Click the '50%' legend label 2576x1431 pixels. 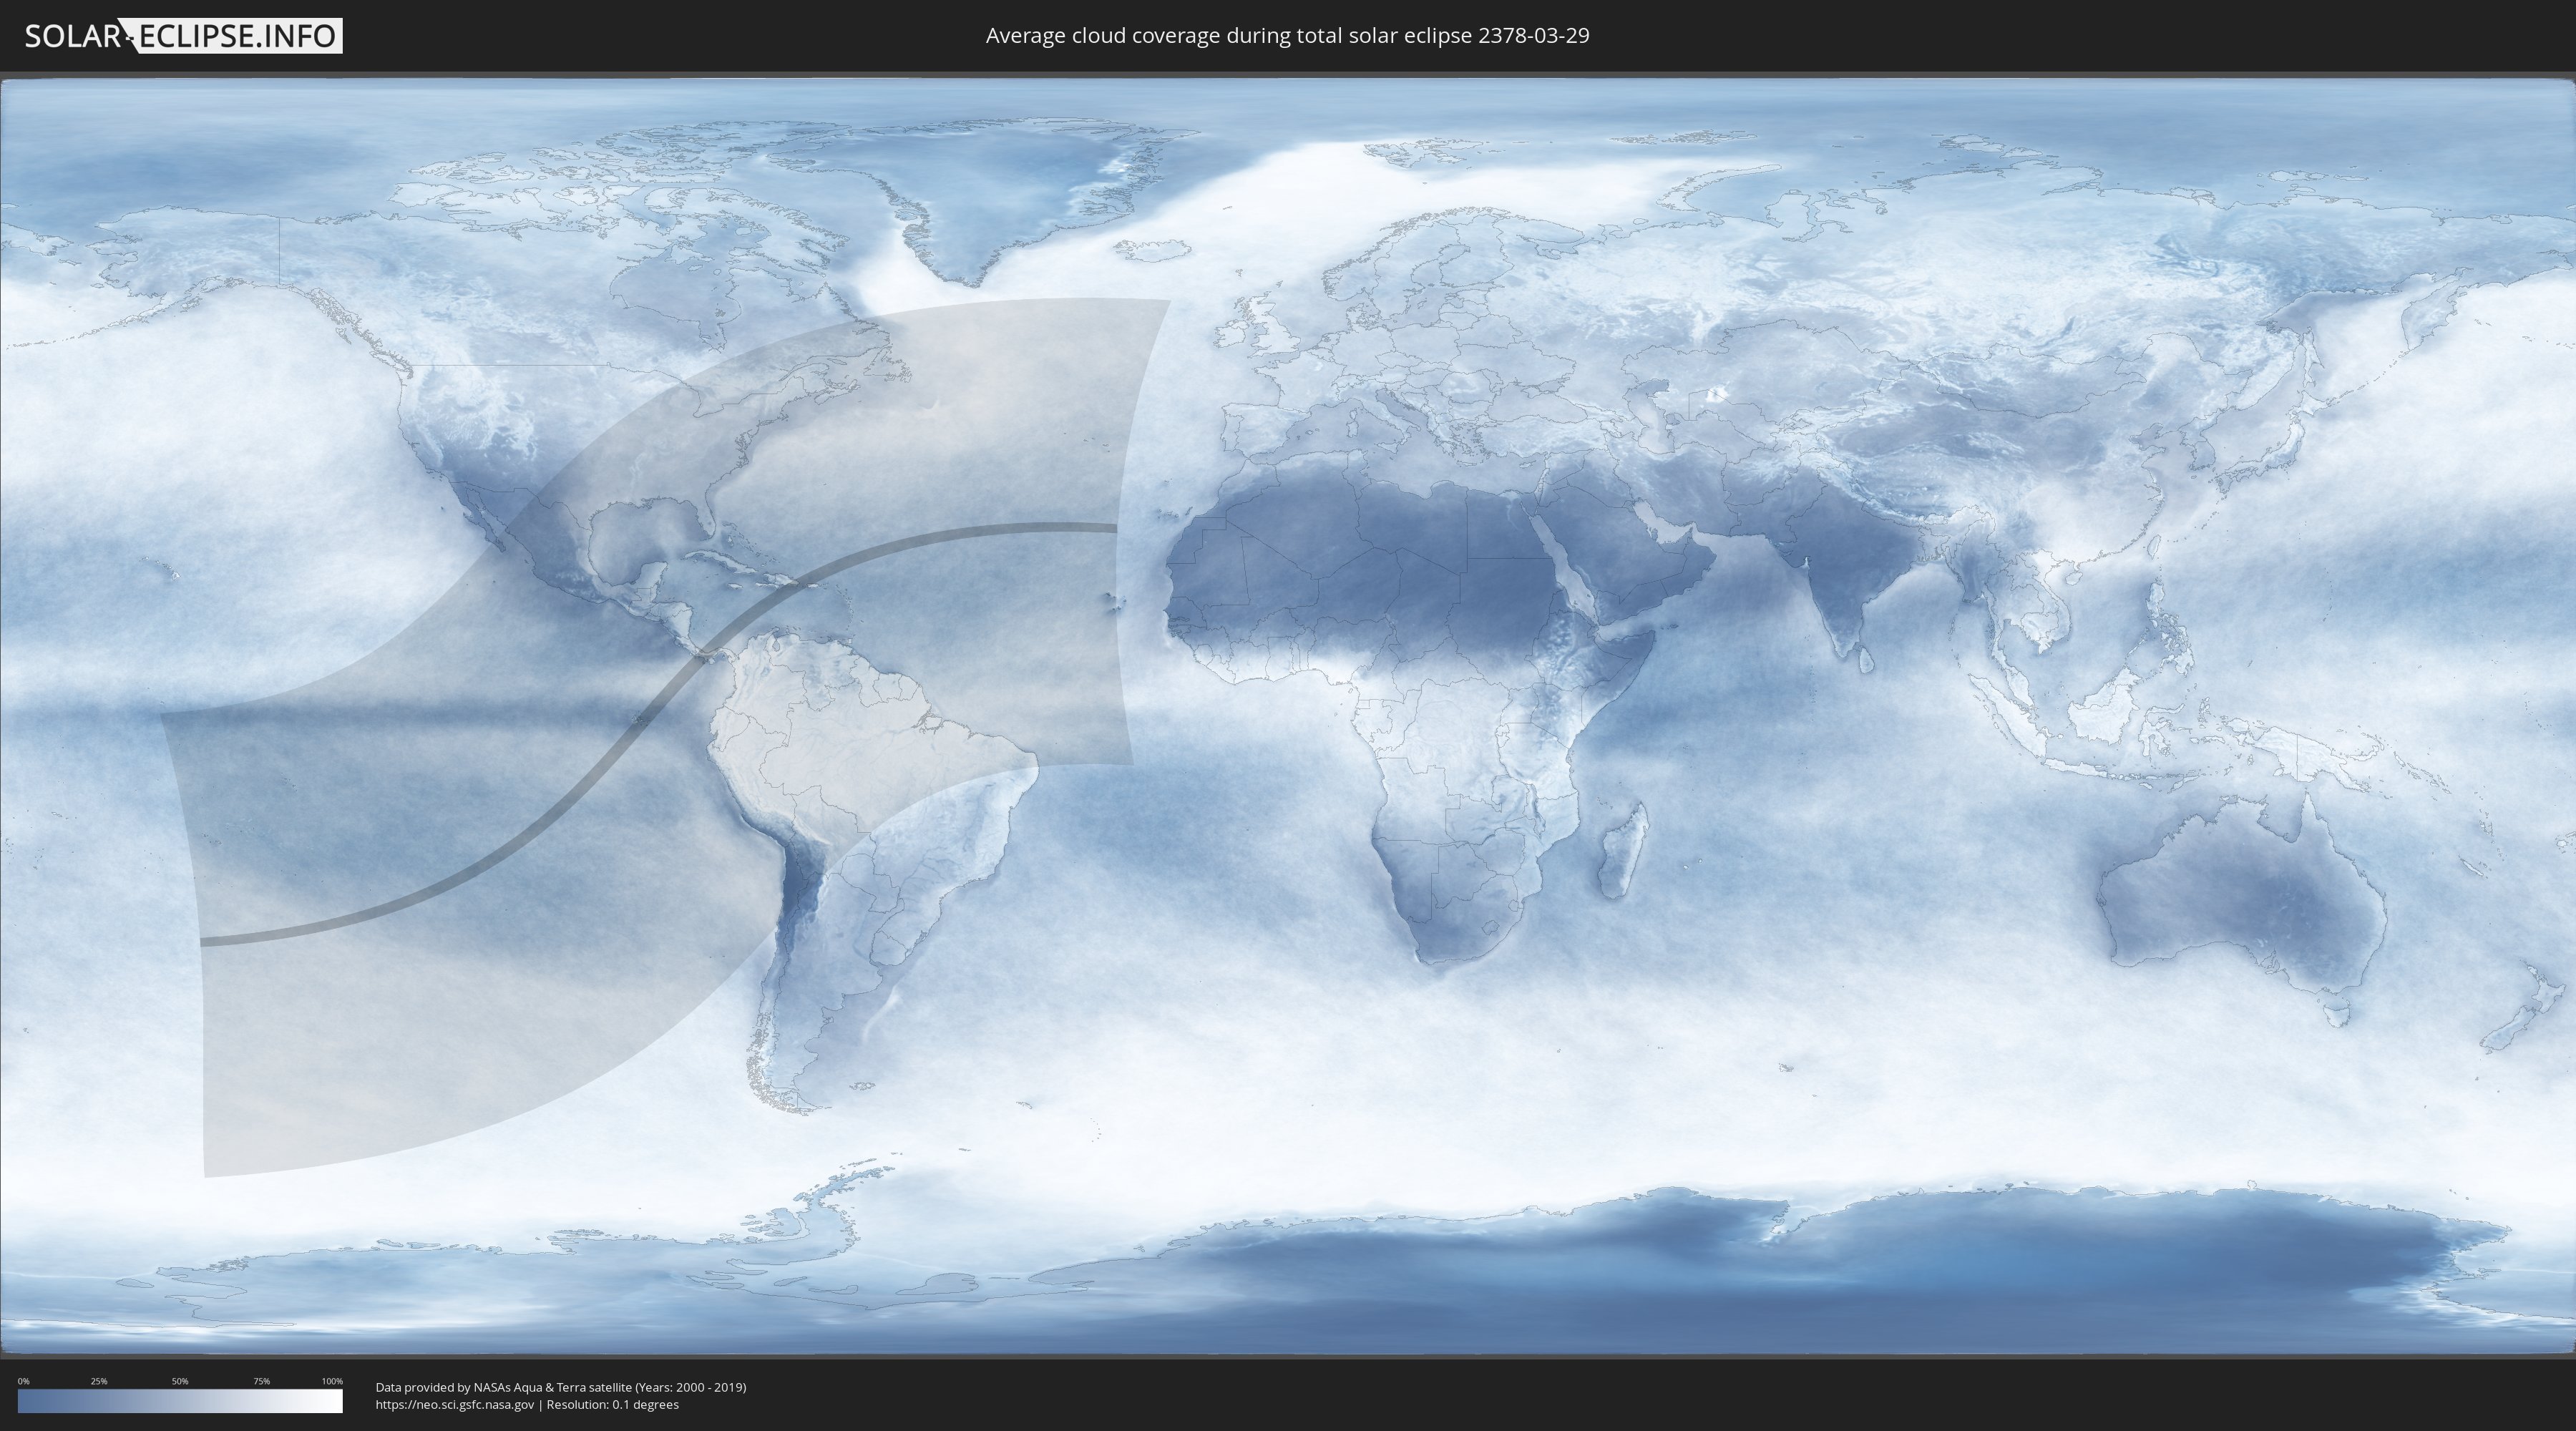point(180,1381)
